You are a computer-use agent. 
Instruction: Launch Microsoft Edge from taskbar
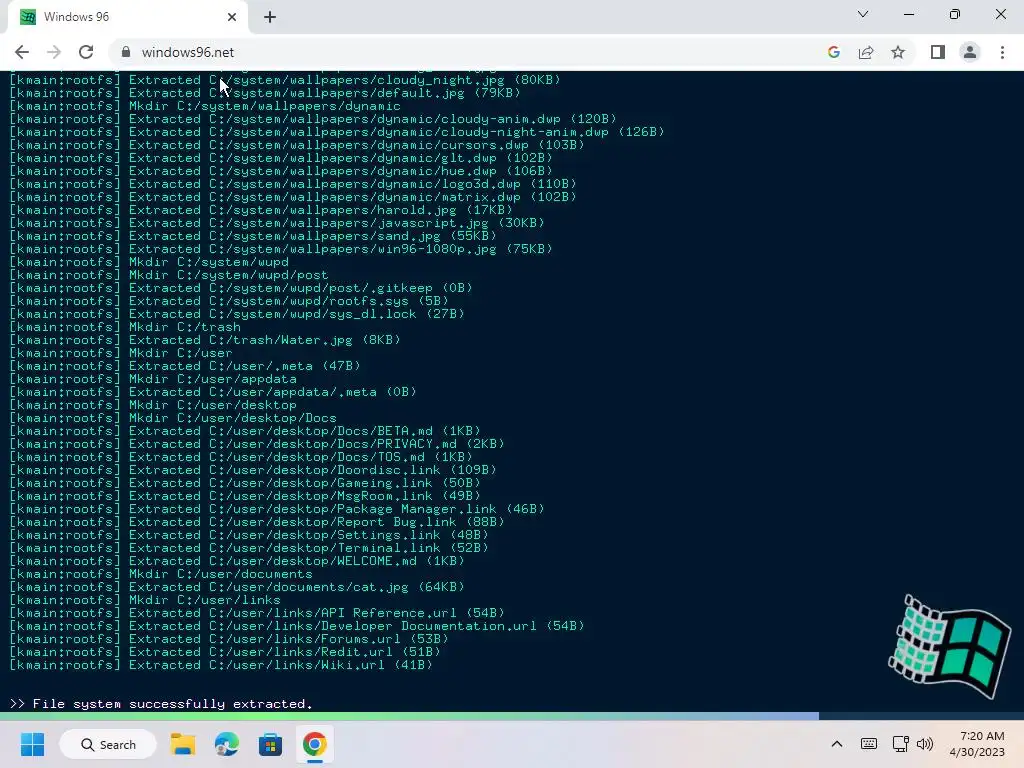pos(227,744)
